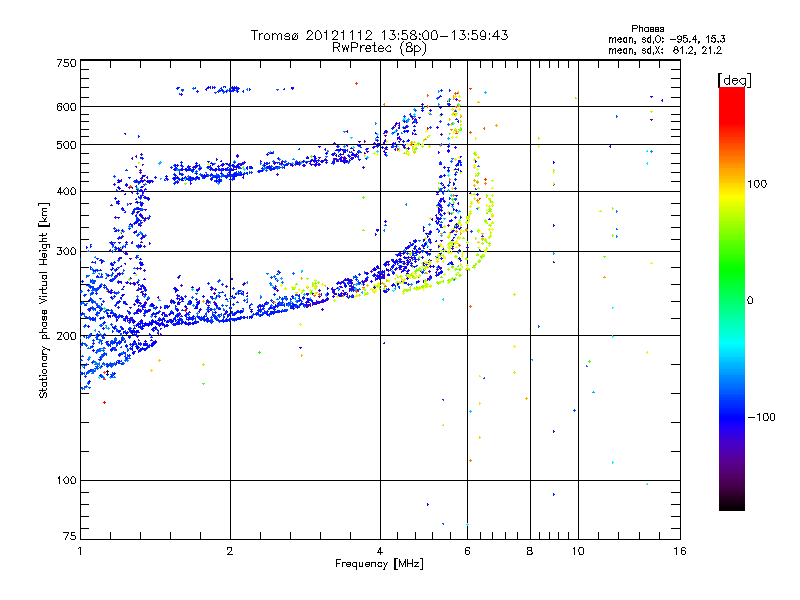Click the "Frequency [MHz]" axis label

coord(379,564)
